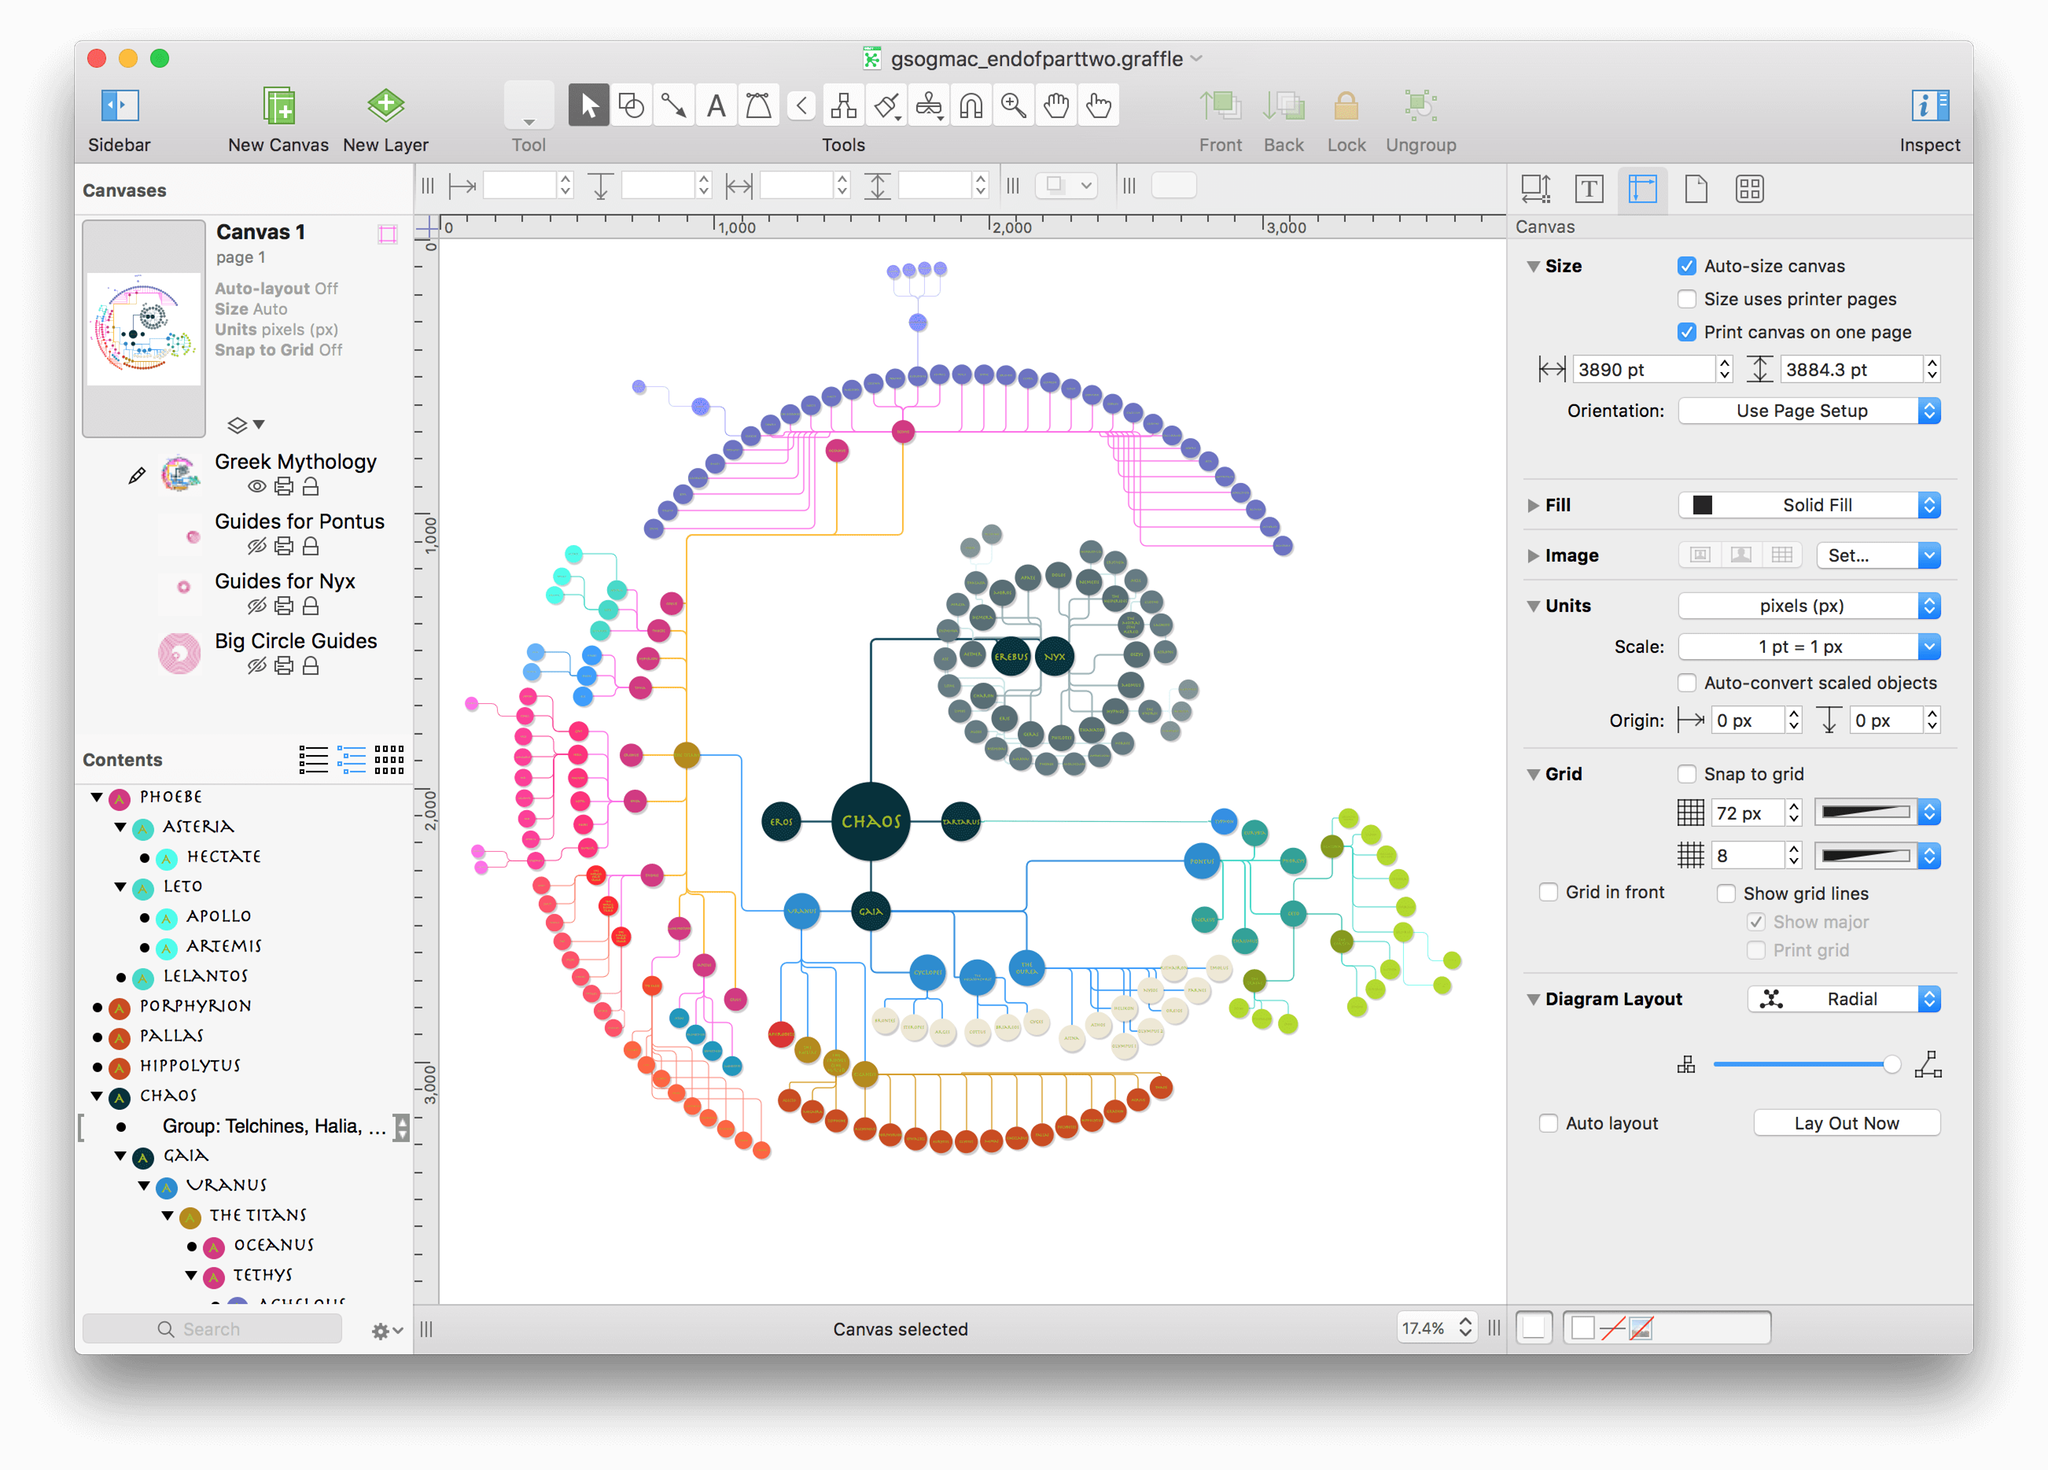The width and height of the screenshot is (2048, 1470).
Task: Open the Type inspector tab
Action: pos(1589,189)
